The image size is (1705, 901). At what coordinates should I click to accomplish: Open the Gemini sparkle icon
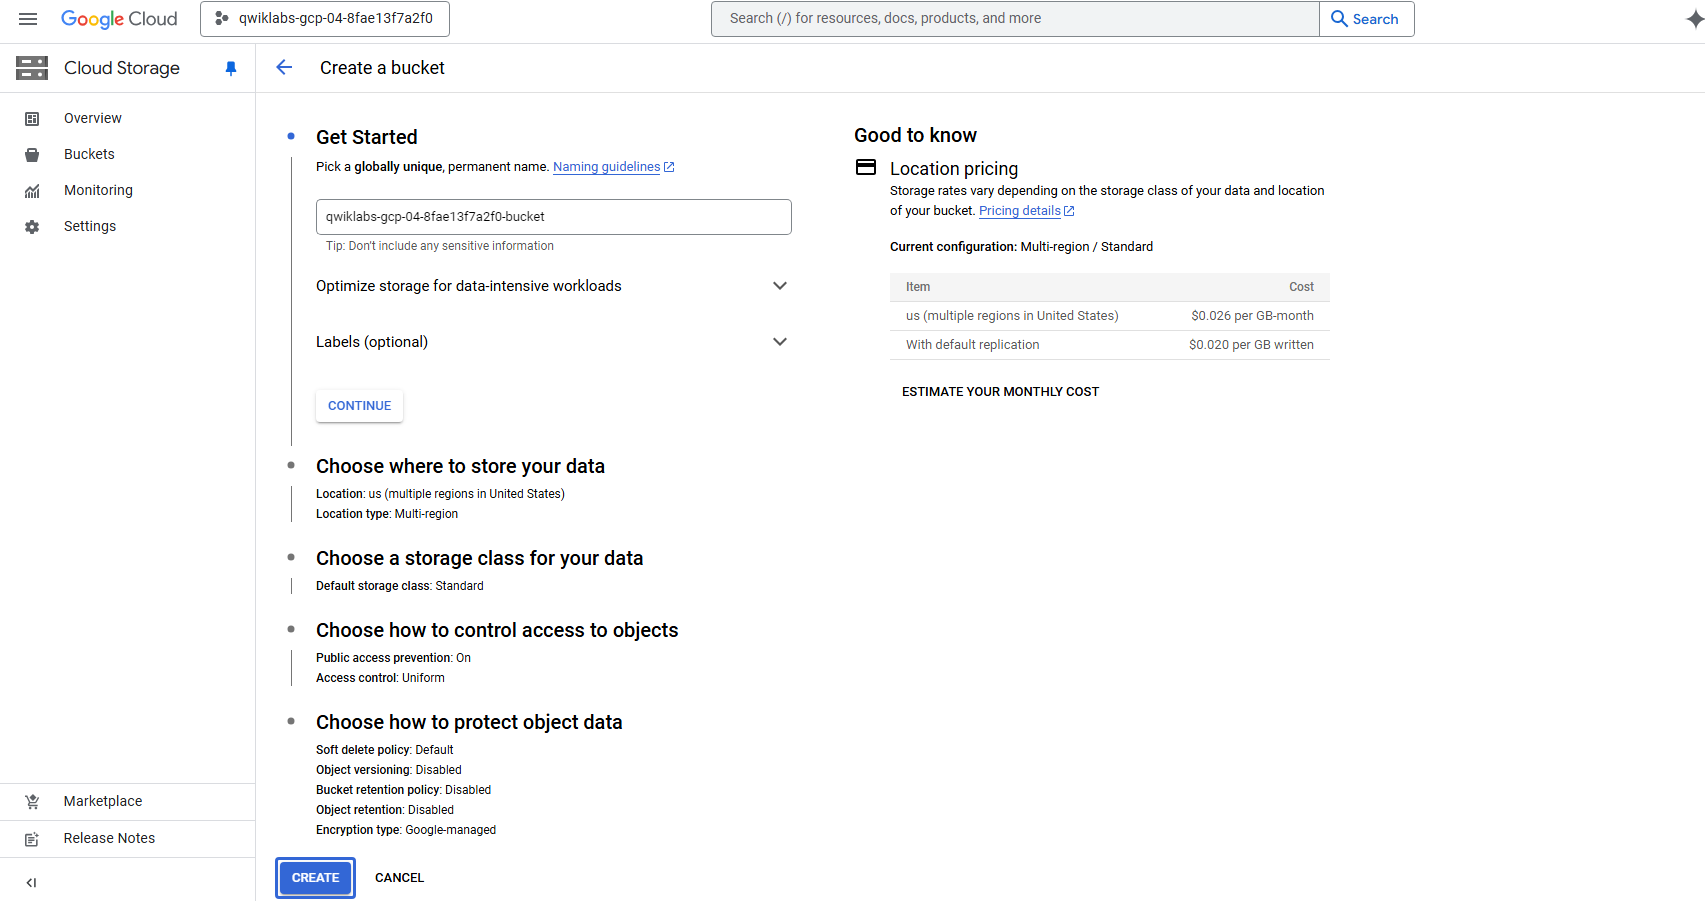(x=1694, y=19)
